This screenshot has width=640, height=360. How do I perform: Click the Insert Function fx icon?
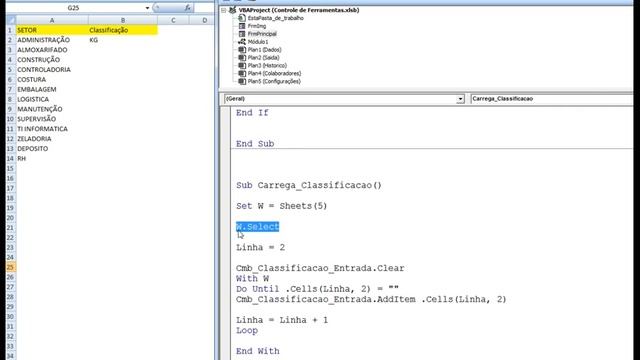pyautogui.click(x=187, y=8)
